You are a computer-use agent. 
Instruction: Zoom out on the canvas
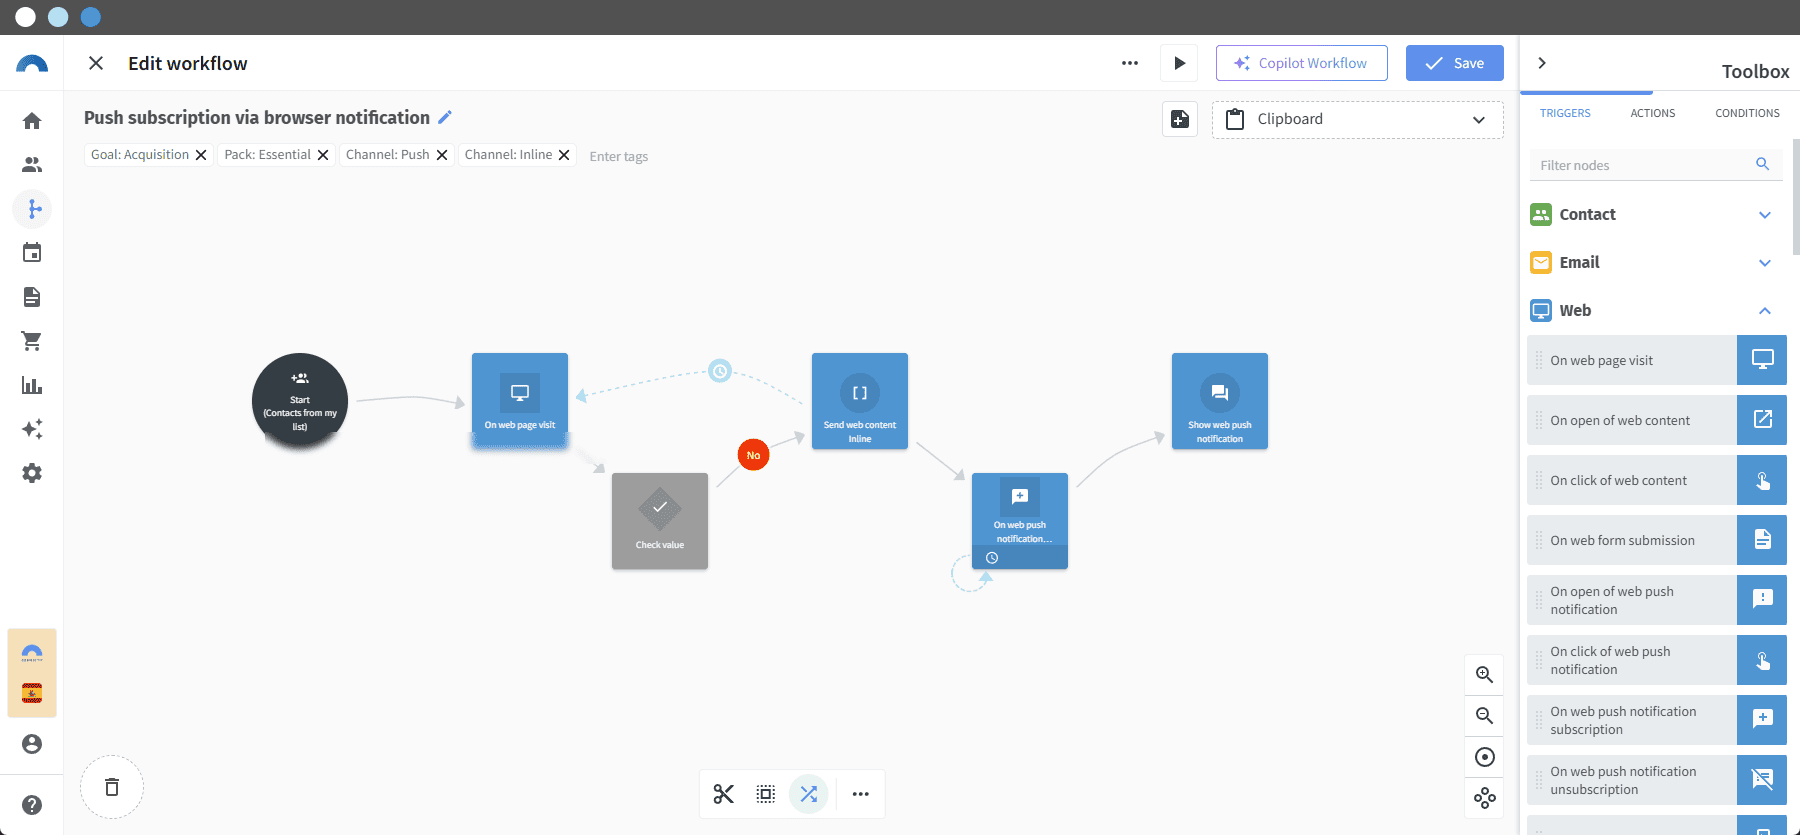(1485, 716)
